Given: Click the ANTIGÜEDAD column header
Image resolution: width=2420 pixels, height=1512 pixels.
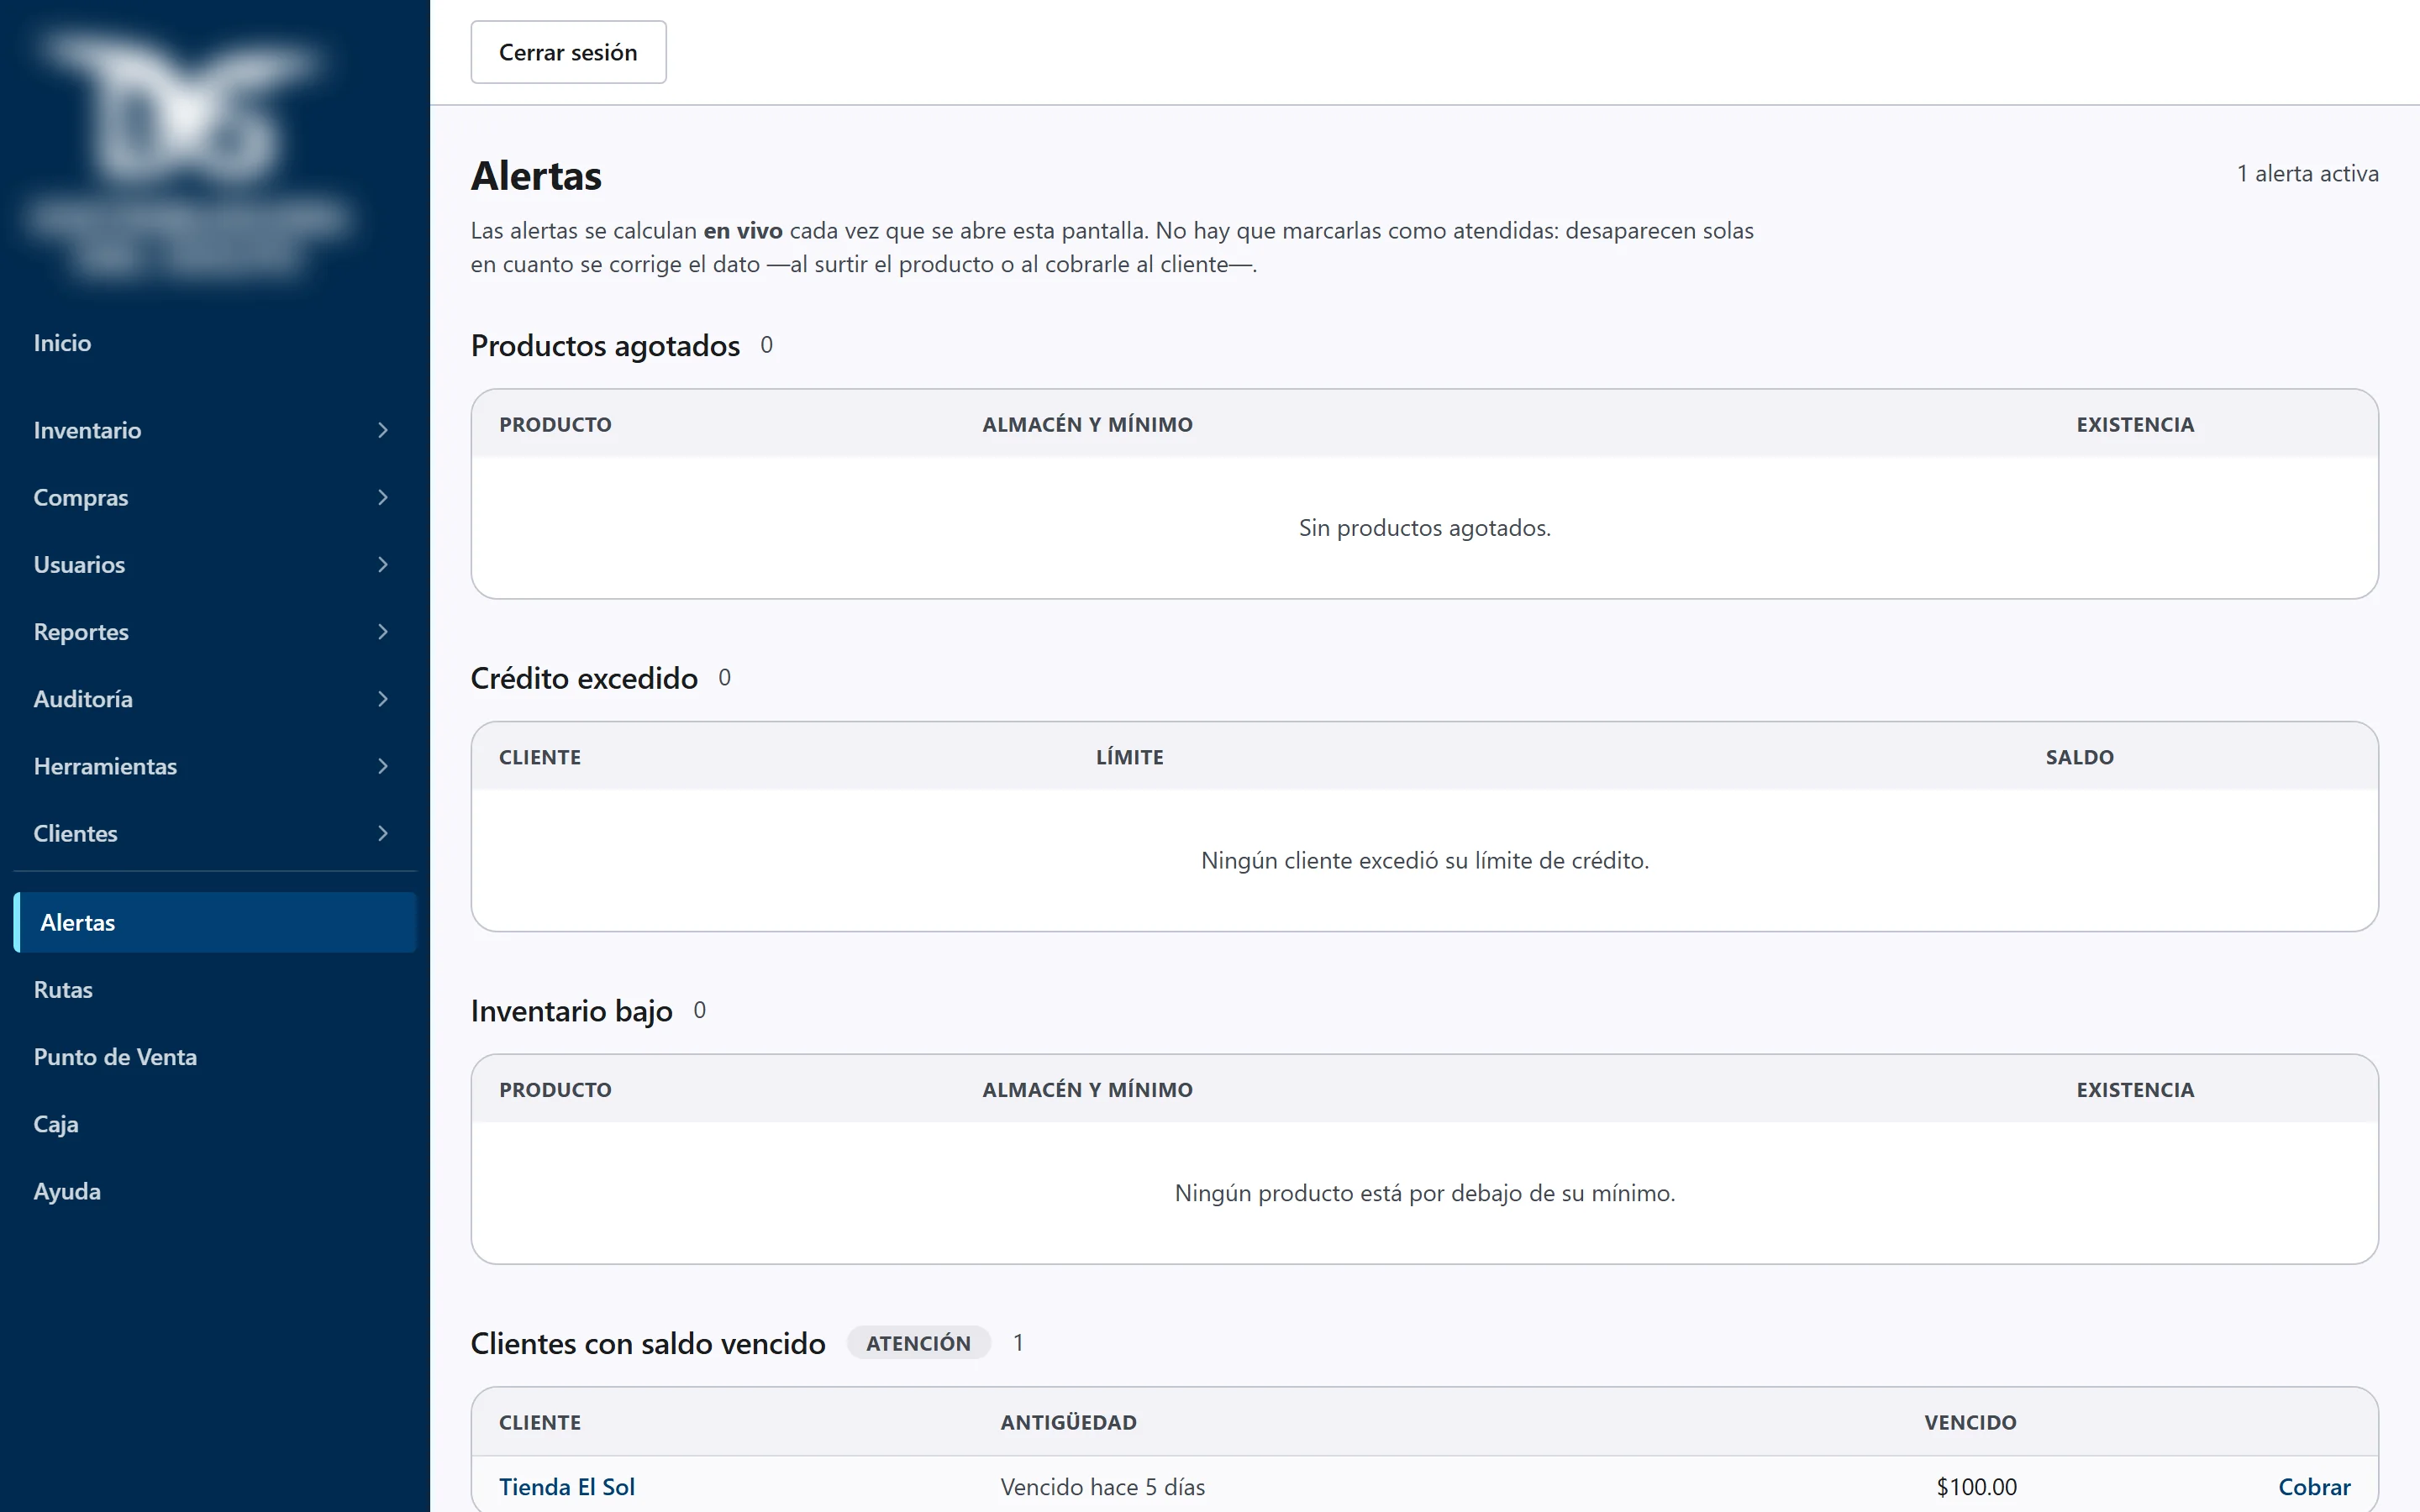Looking at the screenshot, I should click(x=1068, y=1422).
